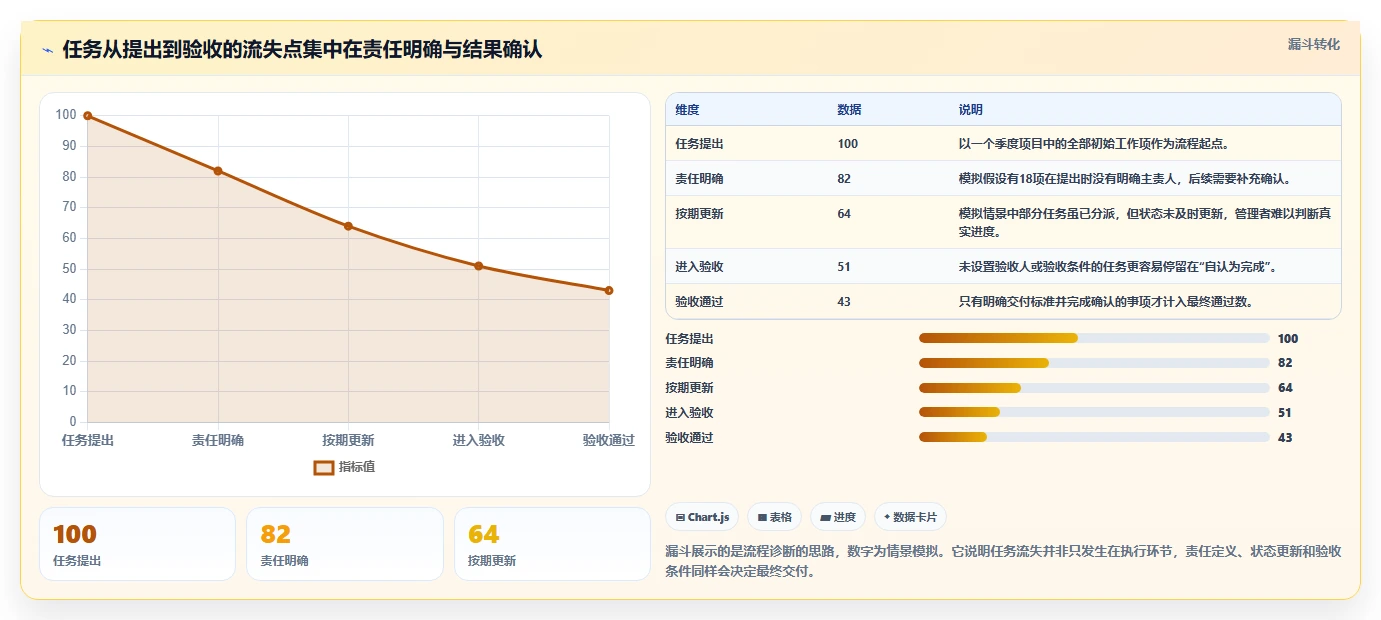1381x620 pixels.
Task: Click the 进度 chip
Action: click(838, 517)
